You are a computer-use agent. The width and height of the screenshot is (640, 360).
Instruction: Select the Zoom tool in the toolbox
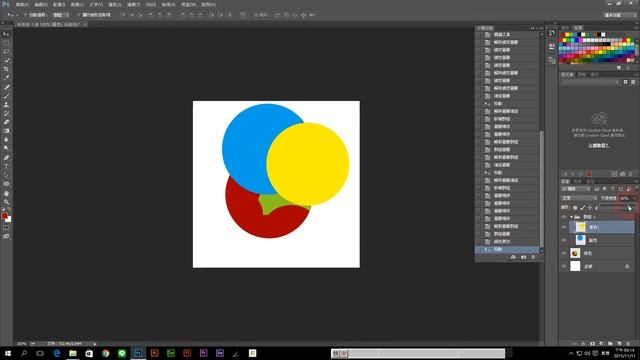pos(6,202)
